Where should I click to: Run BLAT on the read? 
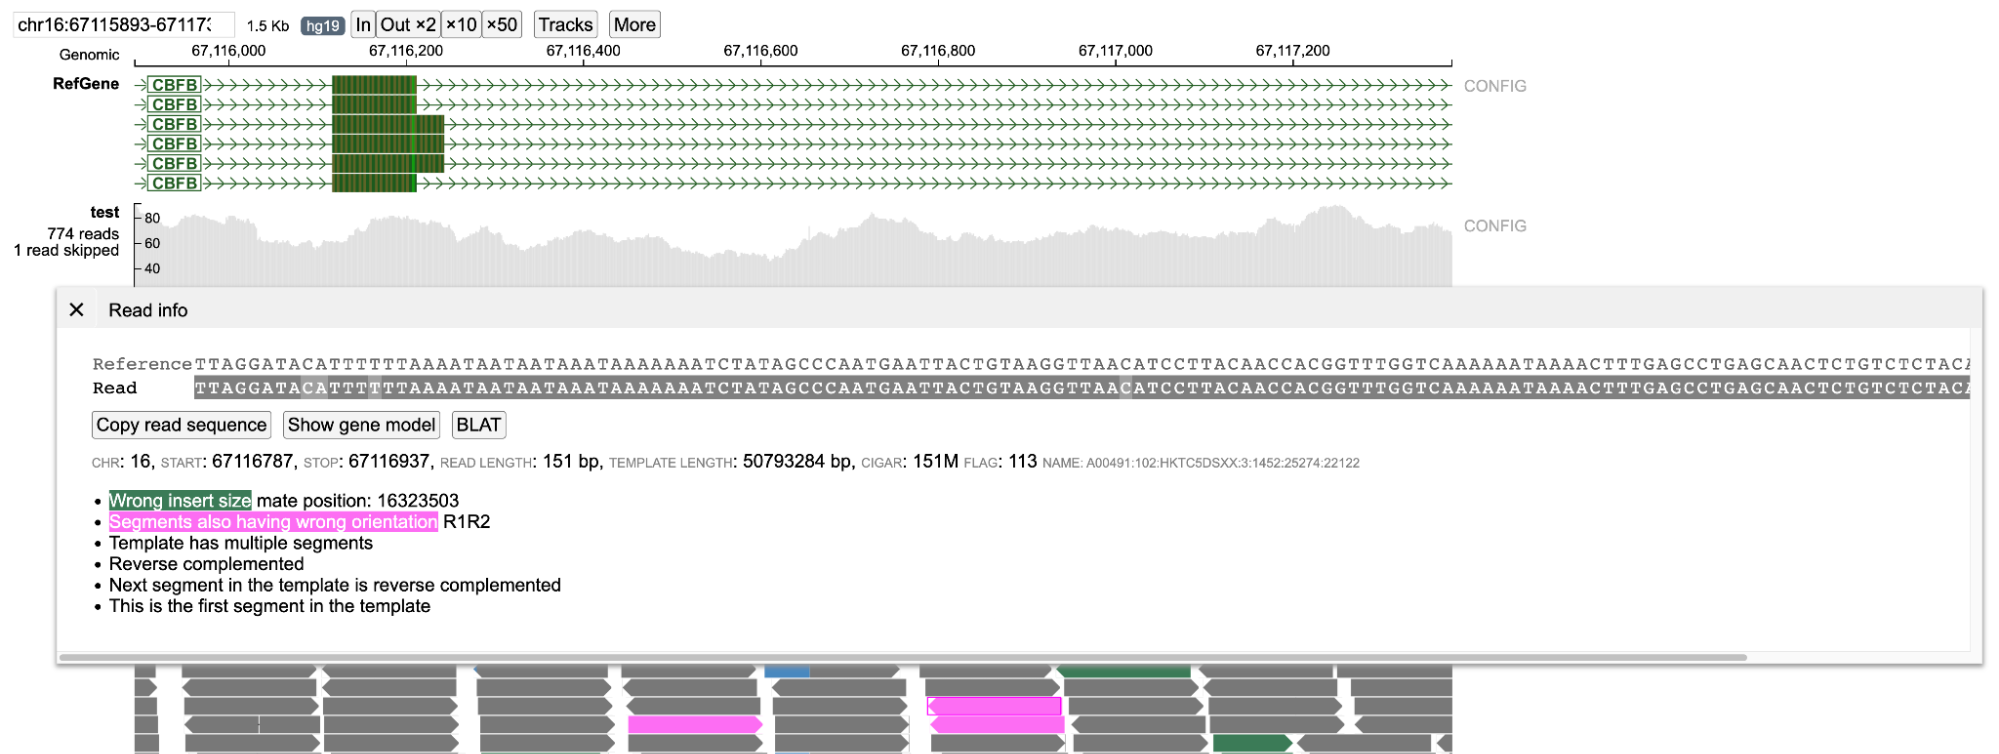(478, 425)
